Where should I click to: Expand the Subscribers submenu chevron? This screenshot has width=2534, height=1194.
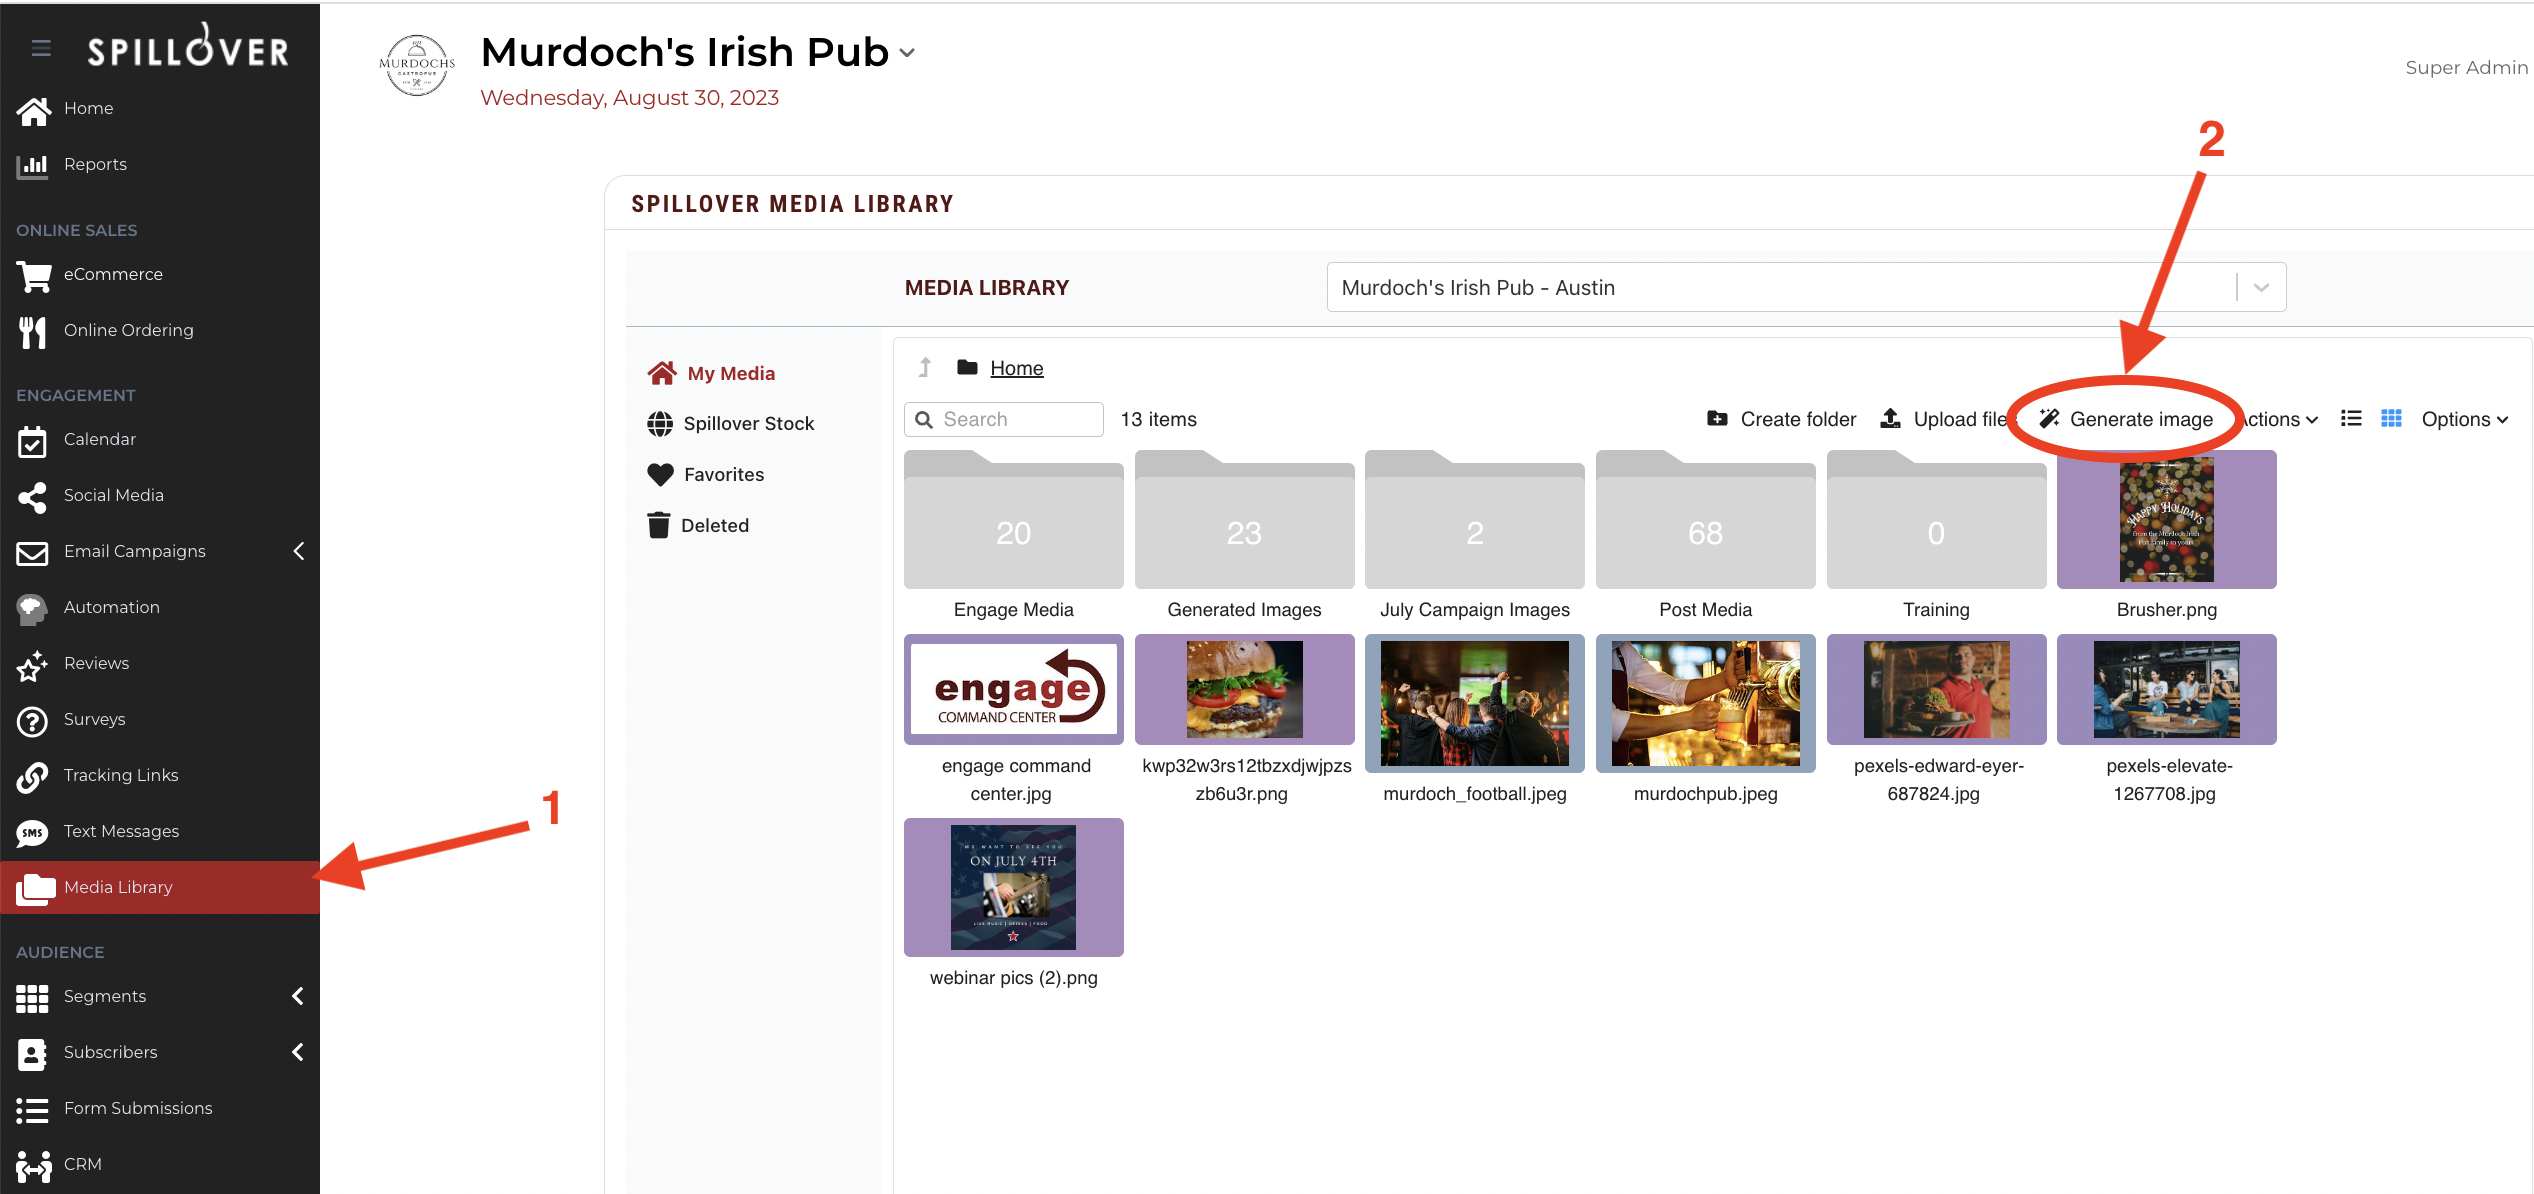[x=298, y=1052]
